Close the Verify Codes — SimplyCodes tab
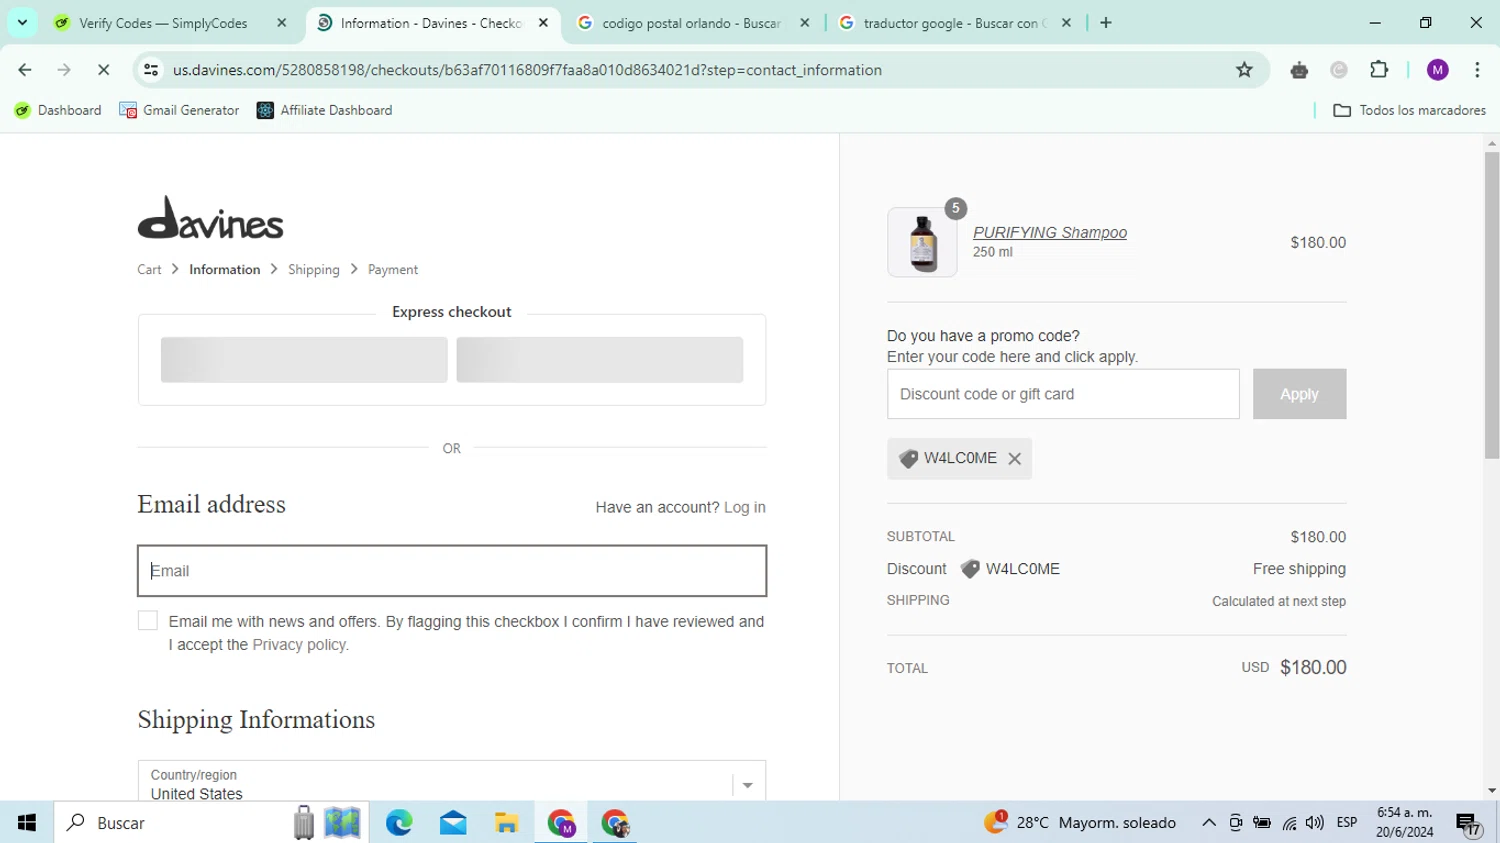This screenshot has height=843, width=1500. 282,23
